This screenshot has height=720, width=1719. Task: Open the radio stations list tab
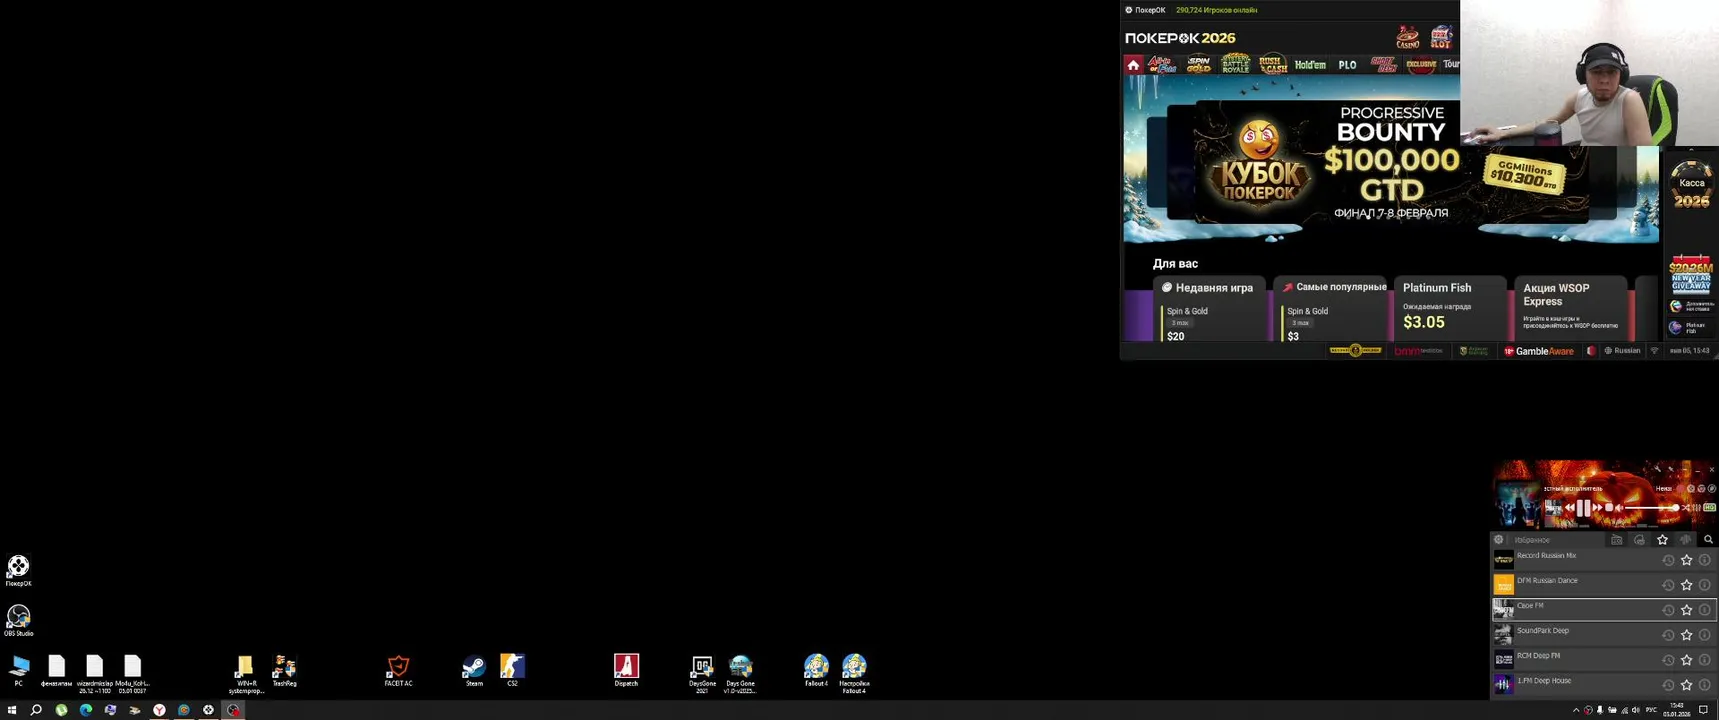tap(1616, 540)
